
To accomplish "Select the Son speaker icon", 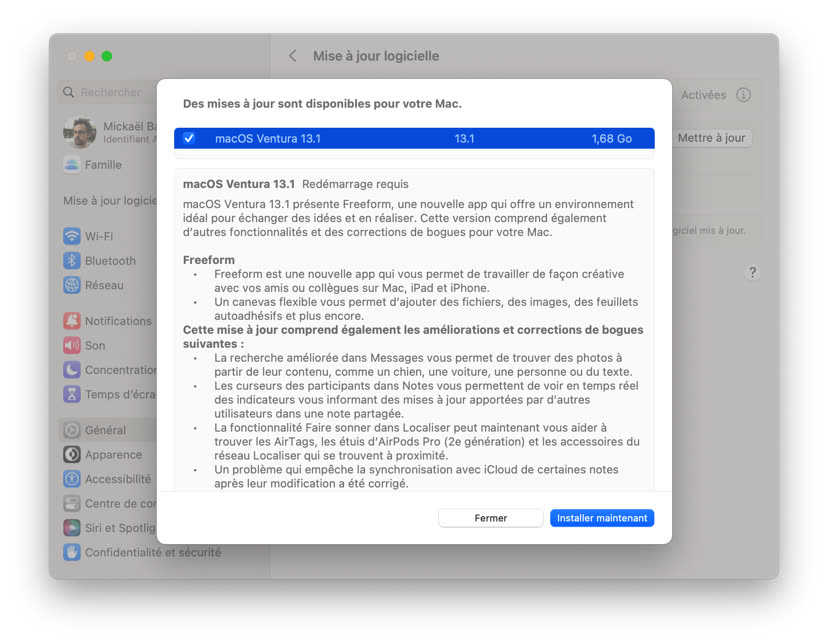I will tap(72, 345).
